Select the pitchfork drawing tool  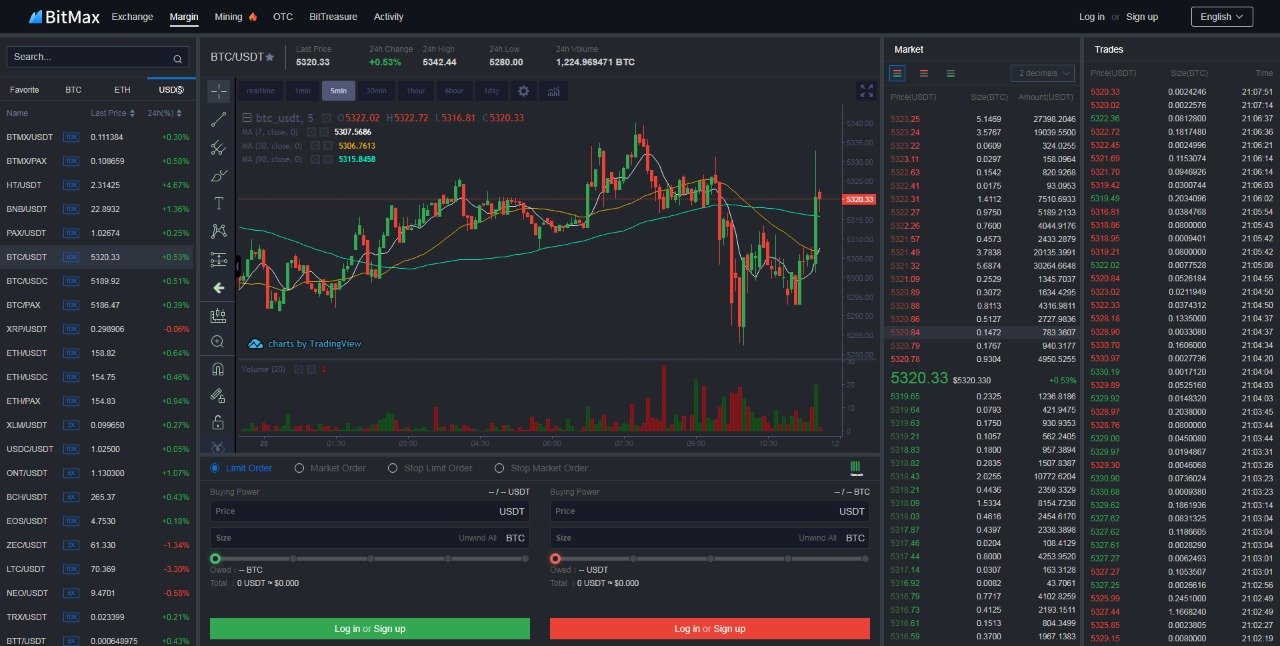click(219, 148)
